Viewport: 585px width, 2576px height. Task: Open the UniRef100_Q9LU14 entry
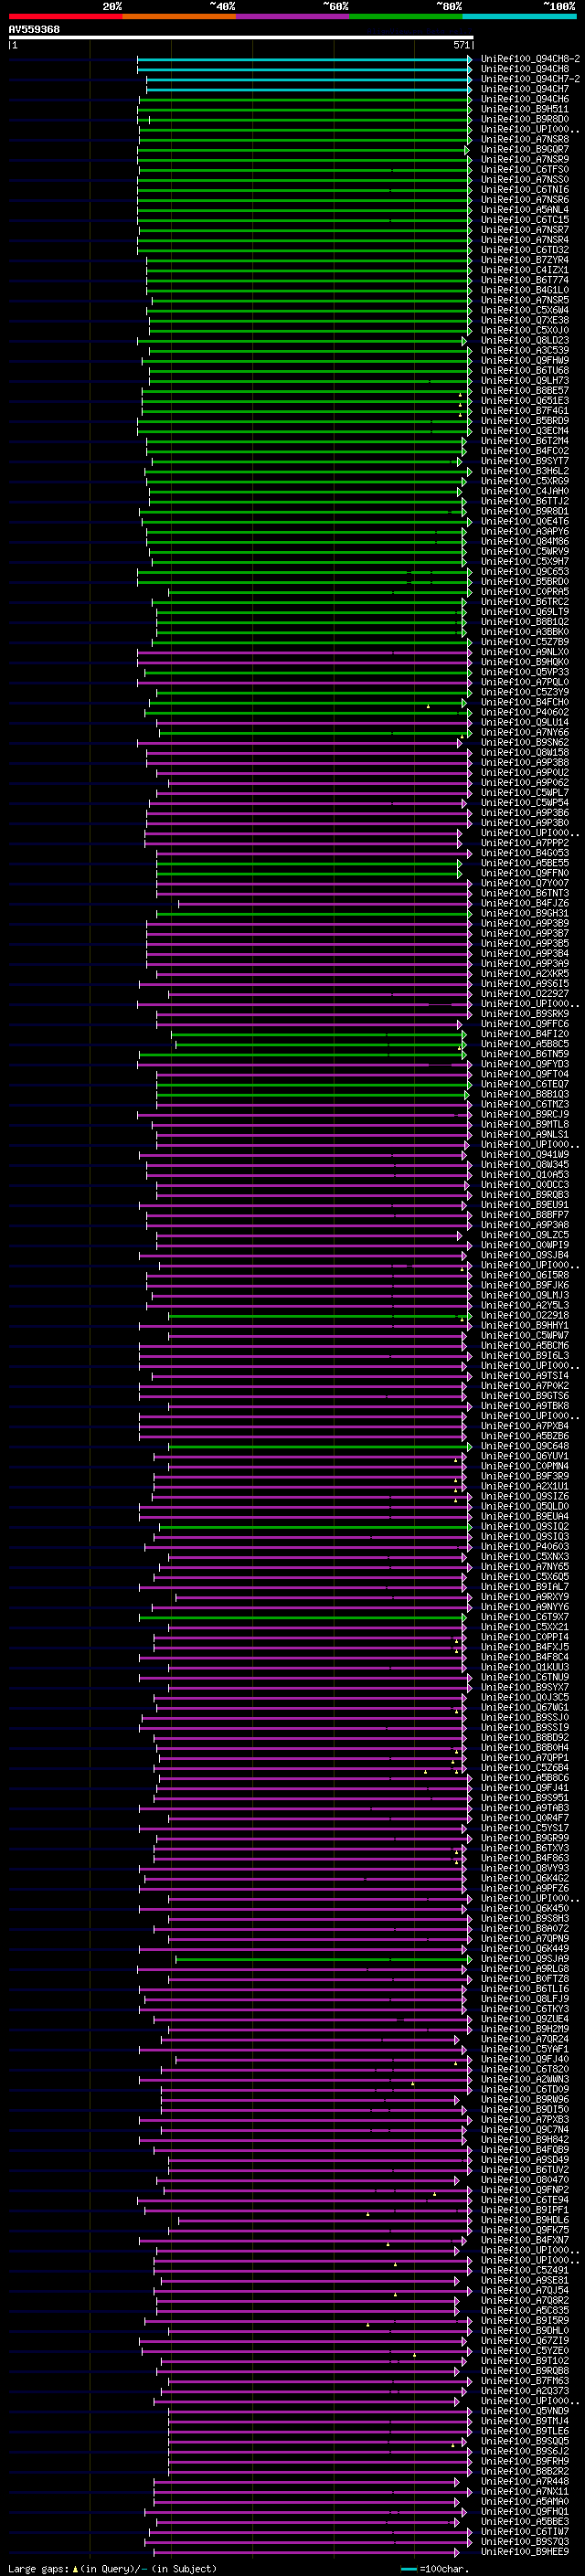coord(525,722)
